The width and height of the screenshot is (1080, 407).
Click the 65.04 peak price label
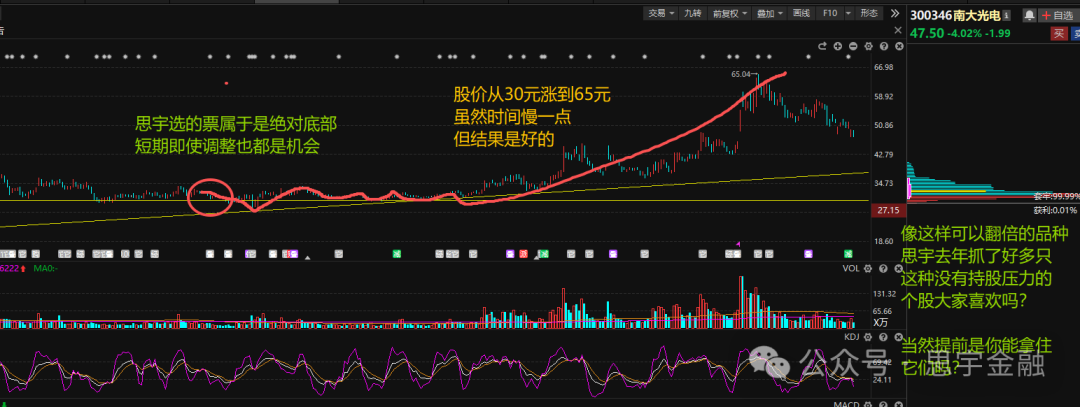pos(741,74)
